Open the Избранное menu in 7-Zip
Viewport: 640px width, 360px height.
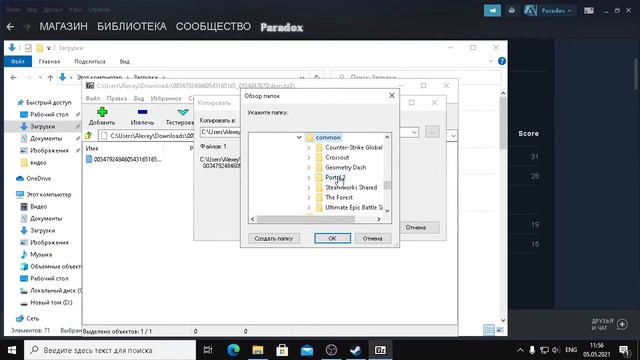[x=166, y=98]
